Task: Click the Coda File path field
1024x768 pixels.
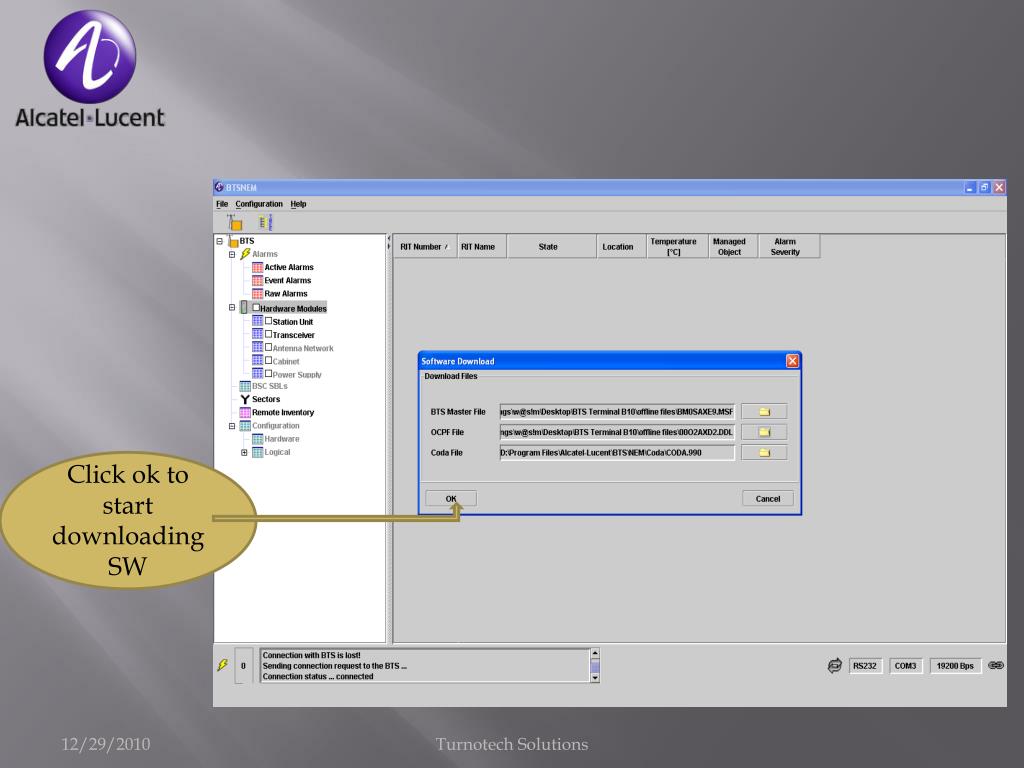Action: 617,453
